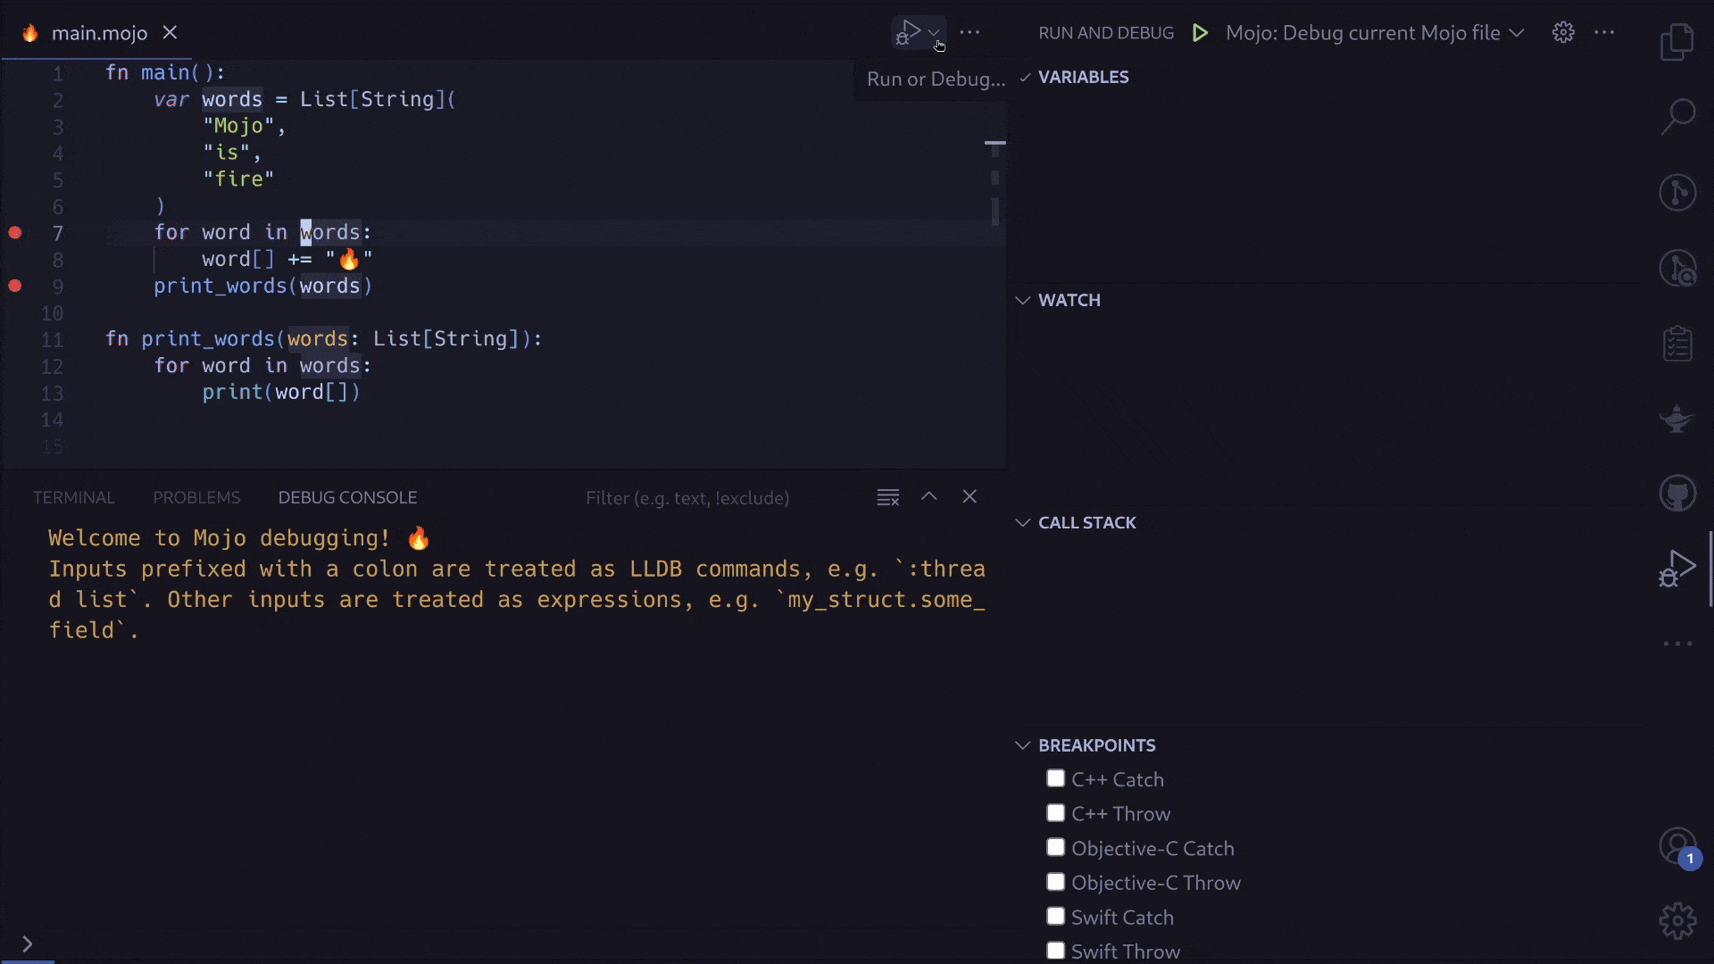This screenshot has height=964, width=1714.
Task: Start debugging with the green play button
Action: [1199, 32]
